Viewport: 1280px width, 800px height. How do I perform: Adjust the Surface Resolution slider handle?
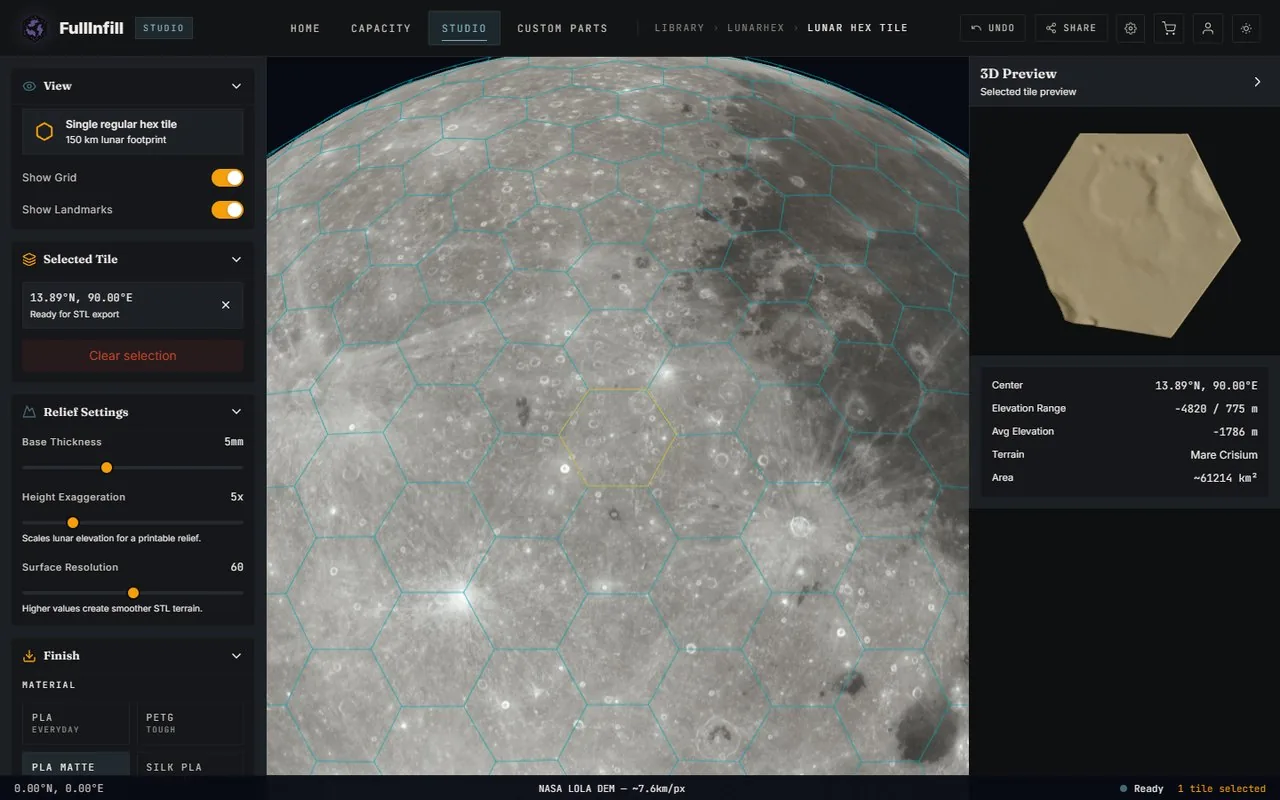point(133,593)
